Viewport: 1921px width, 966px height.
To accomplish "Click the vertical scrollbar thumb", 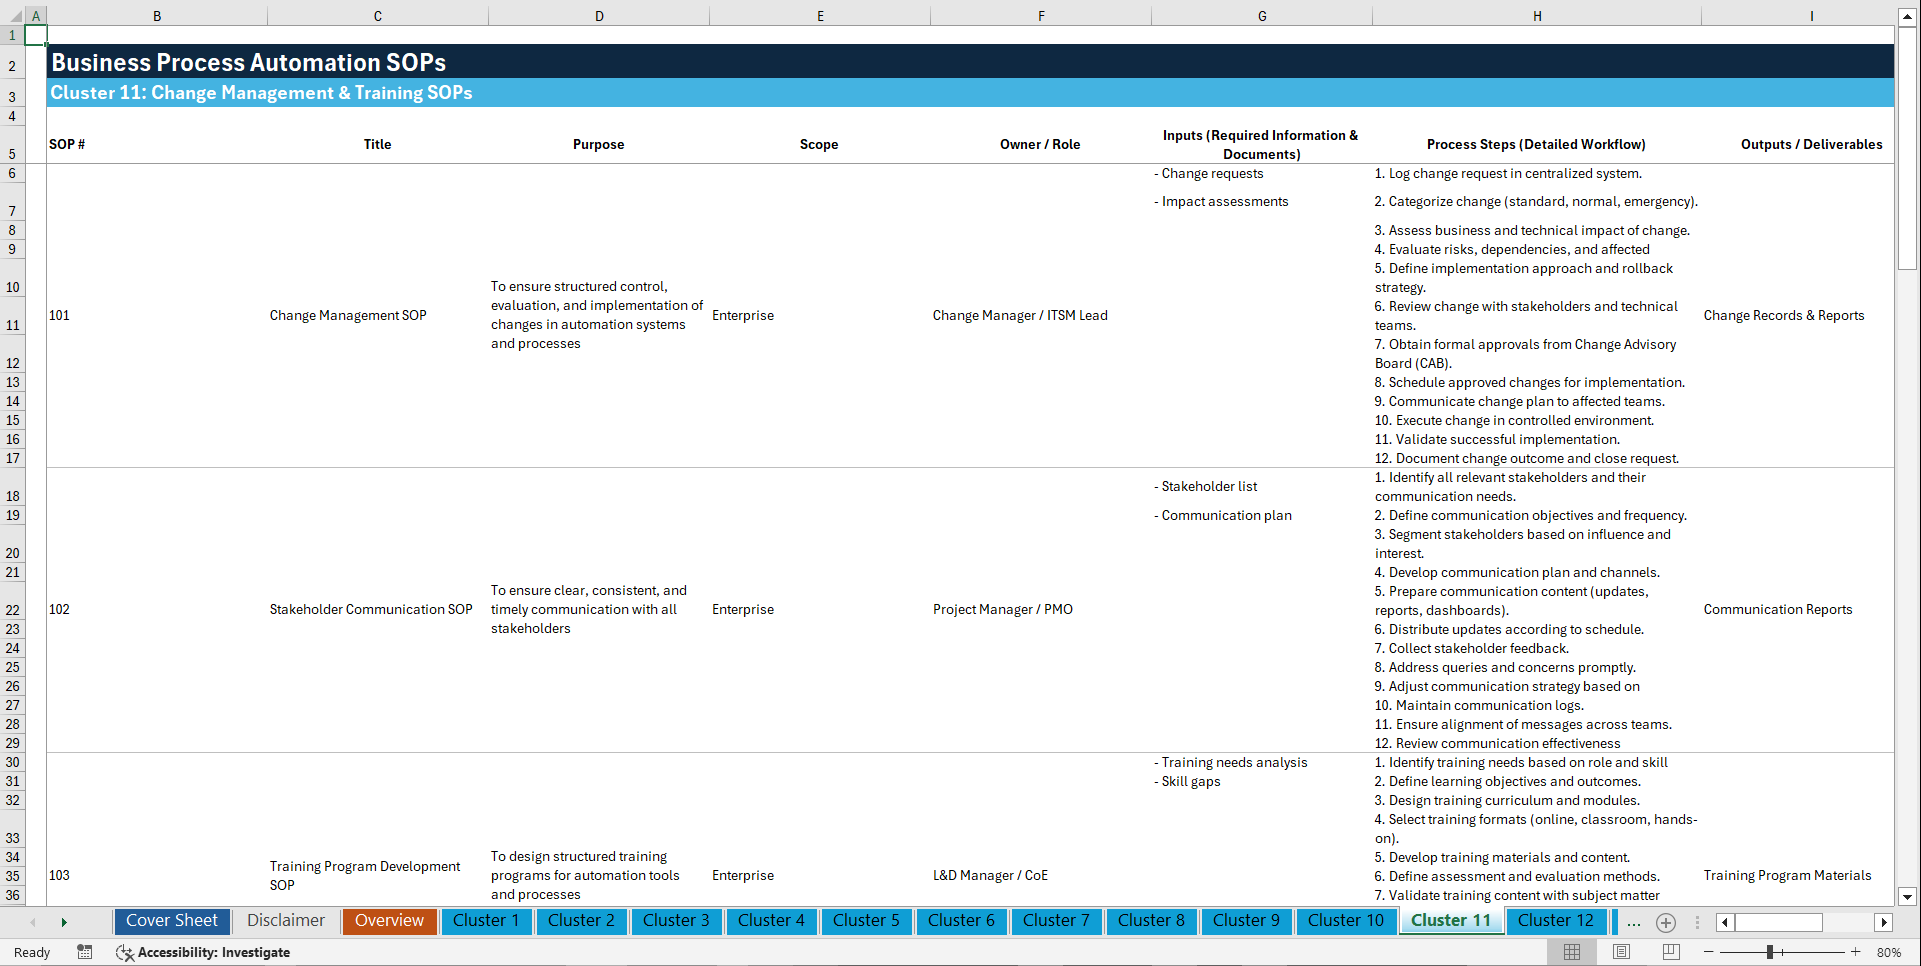I will 1907,148.
